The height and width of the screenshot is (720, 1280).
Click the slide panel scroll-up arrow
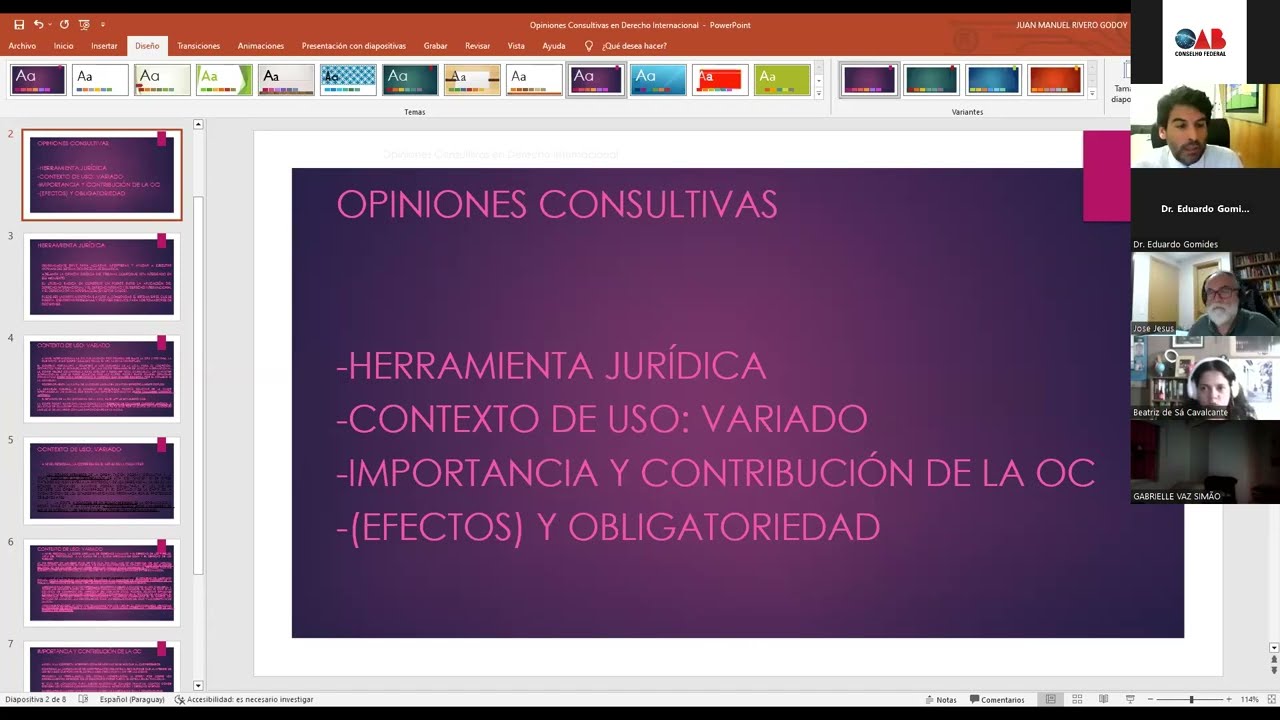pyautogui.click(x=198, y=124)
